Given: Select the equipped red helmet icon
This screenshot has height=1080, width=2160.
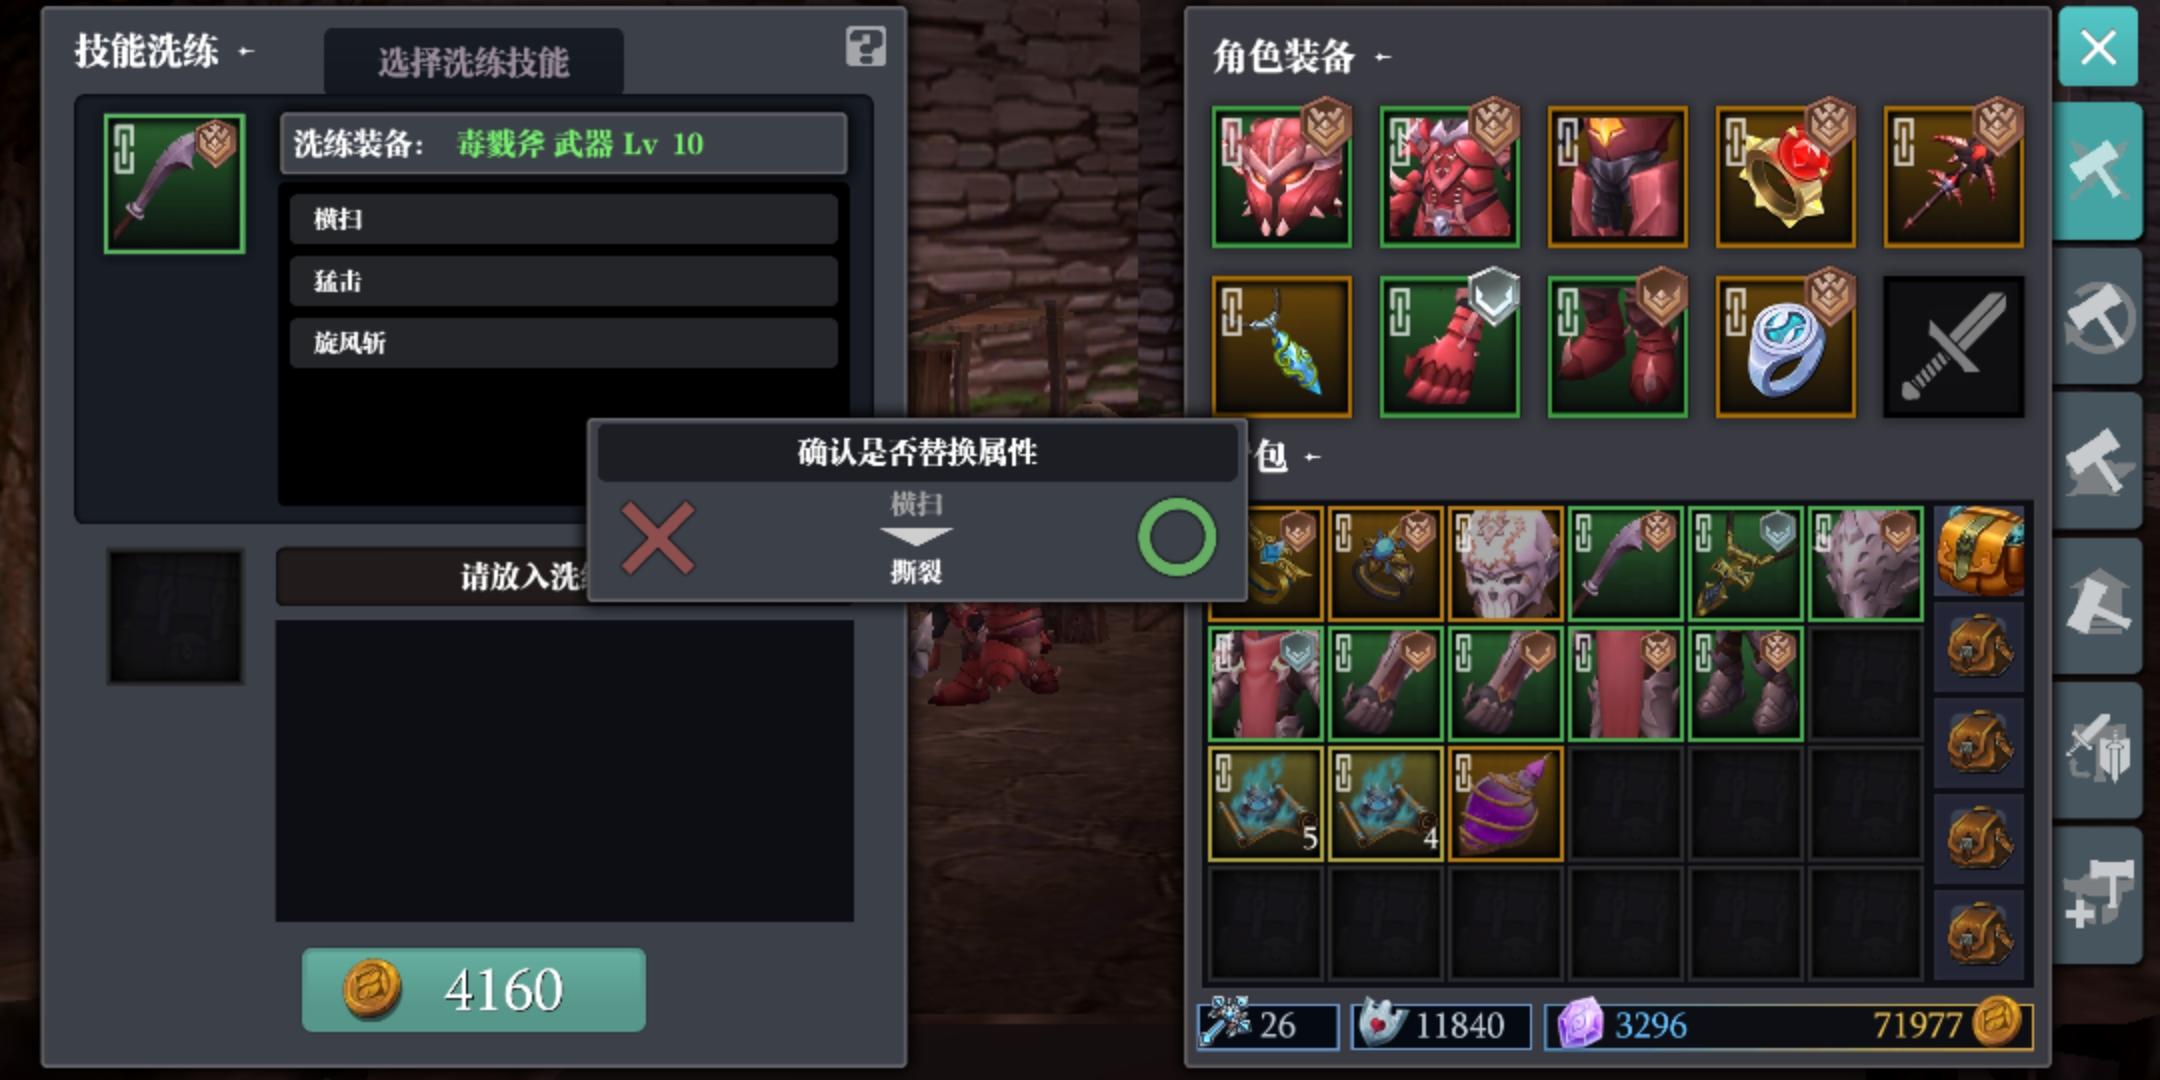Looking at the screenshot, I should 1282,177.
